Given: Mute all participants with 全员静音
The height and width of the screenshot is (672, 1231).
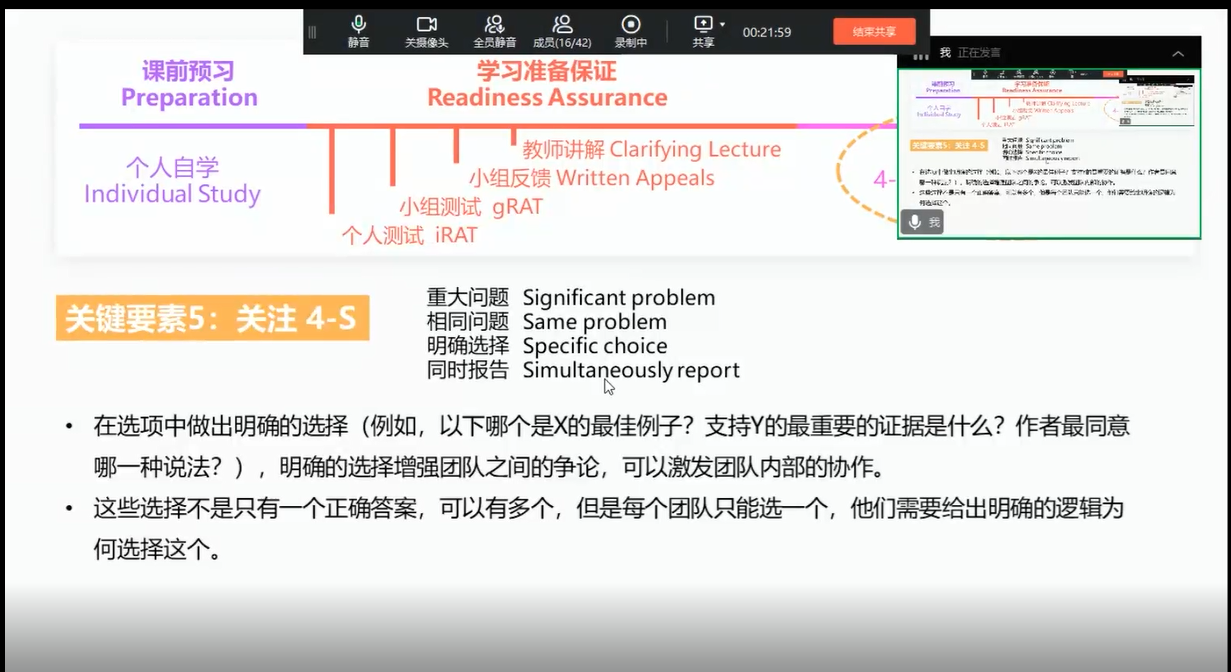Looking at the screenshot, I should (x=494, y=30).
